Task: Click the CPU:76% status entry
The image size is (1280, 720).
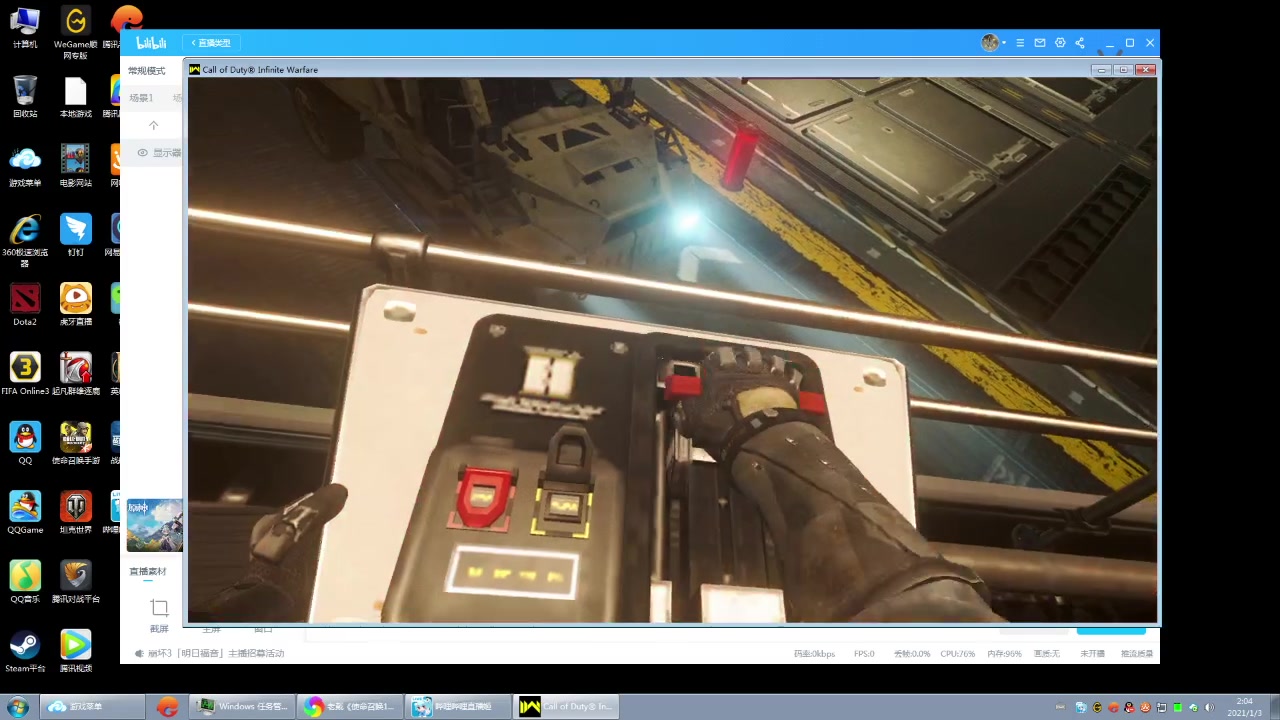Action: click(x=957, y=654)
